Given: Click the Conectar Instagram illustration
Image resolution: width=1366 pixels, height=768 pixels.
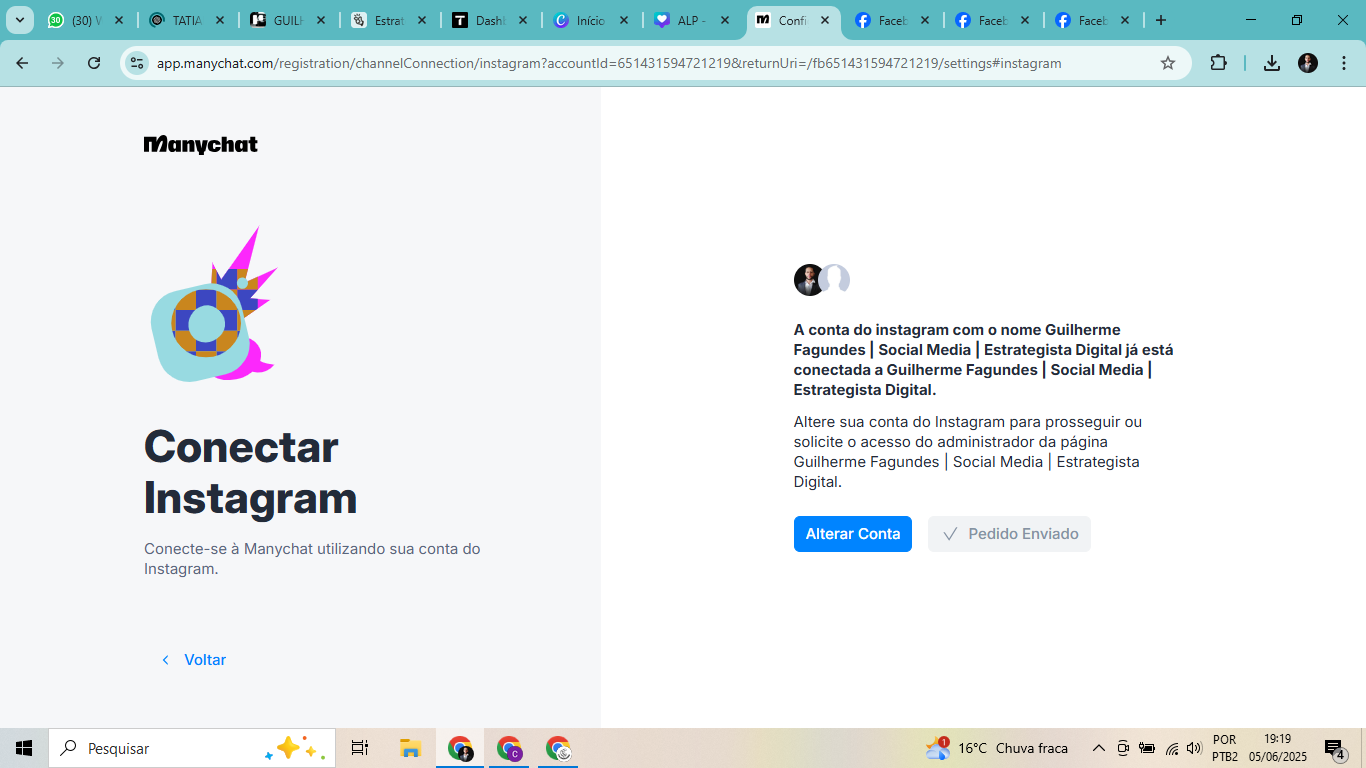Looking at the screenshot, I should pyautogui.click(x=213, y=305).
